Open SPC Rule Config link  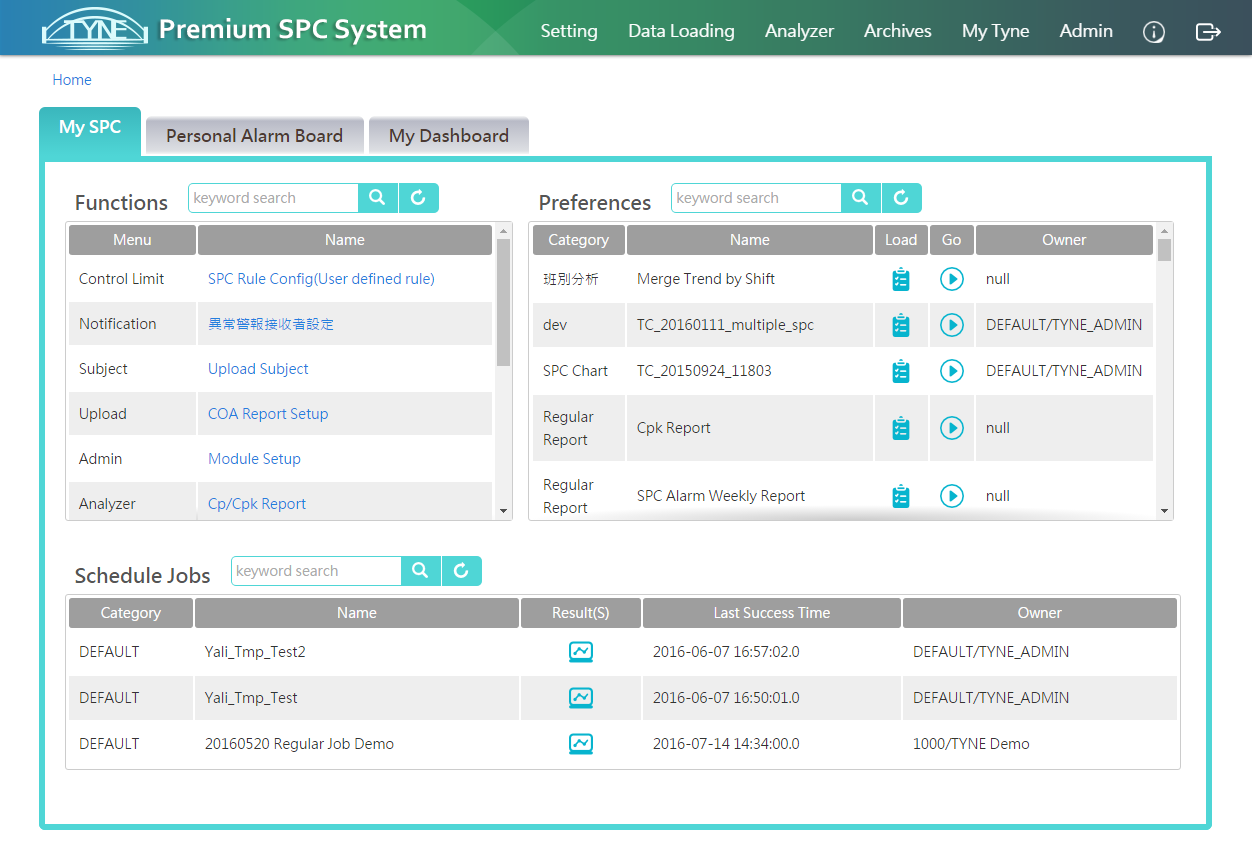click(321, 279)
